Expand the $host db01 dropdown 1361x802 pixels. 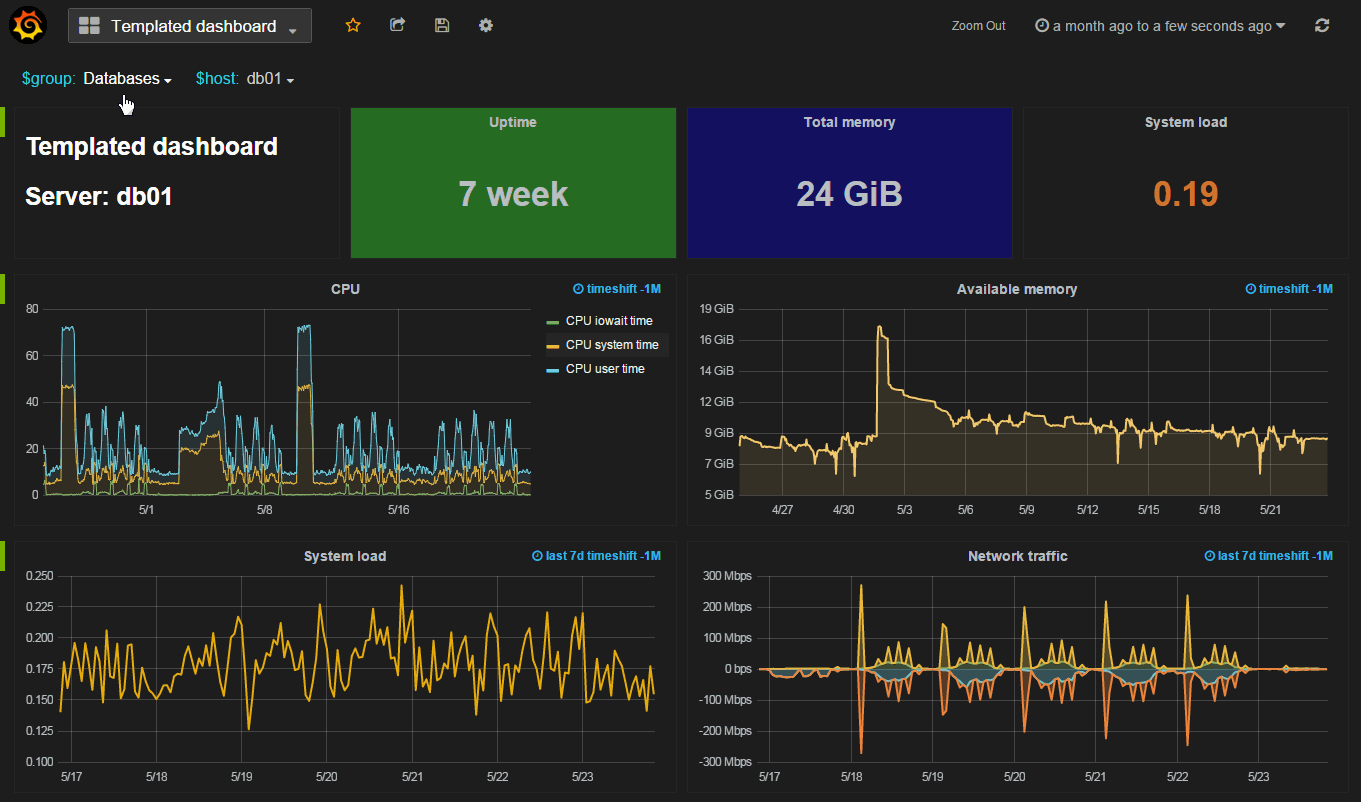click(270, 78)
